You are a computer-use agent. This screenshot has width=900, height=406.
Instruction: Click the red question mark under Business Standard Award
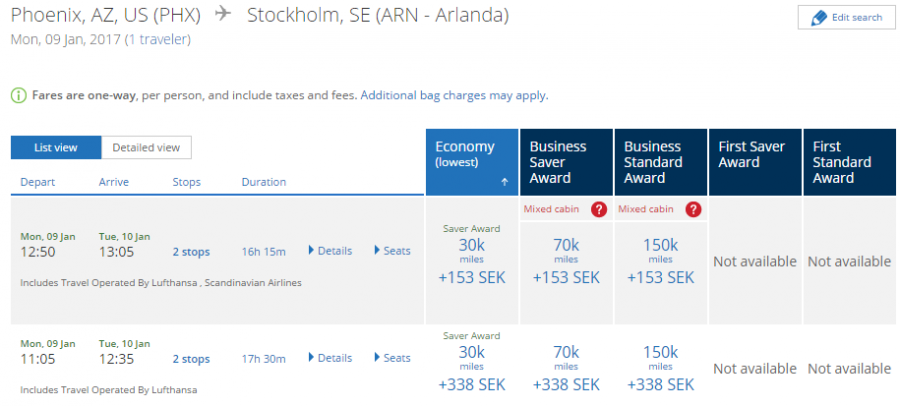[693, 210]
